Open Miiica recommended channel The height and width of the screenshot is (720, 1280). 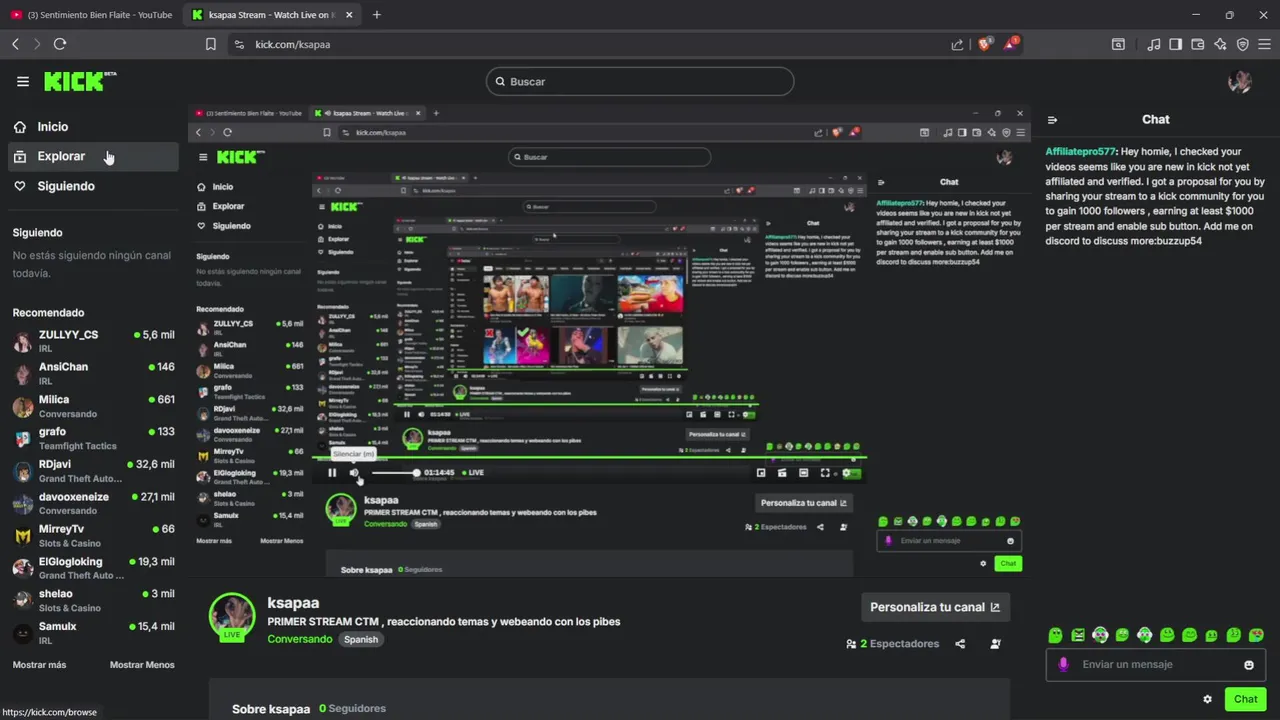[93, 406]
